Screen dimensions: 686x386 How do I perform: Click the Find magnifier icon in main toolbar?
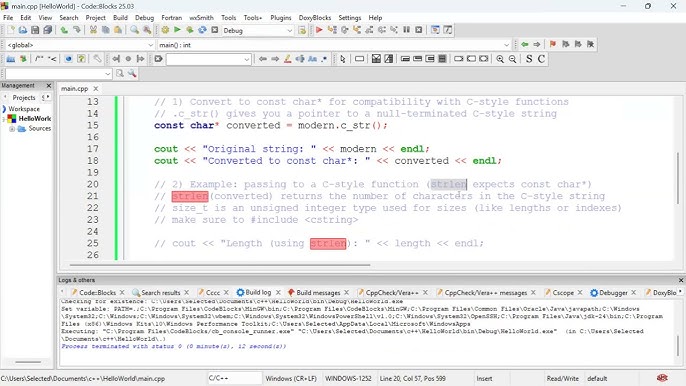[134, 30]
